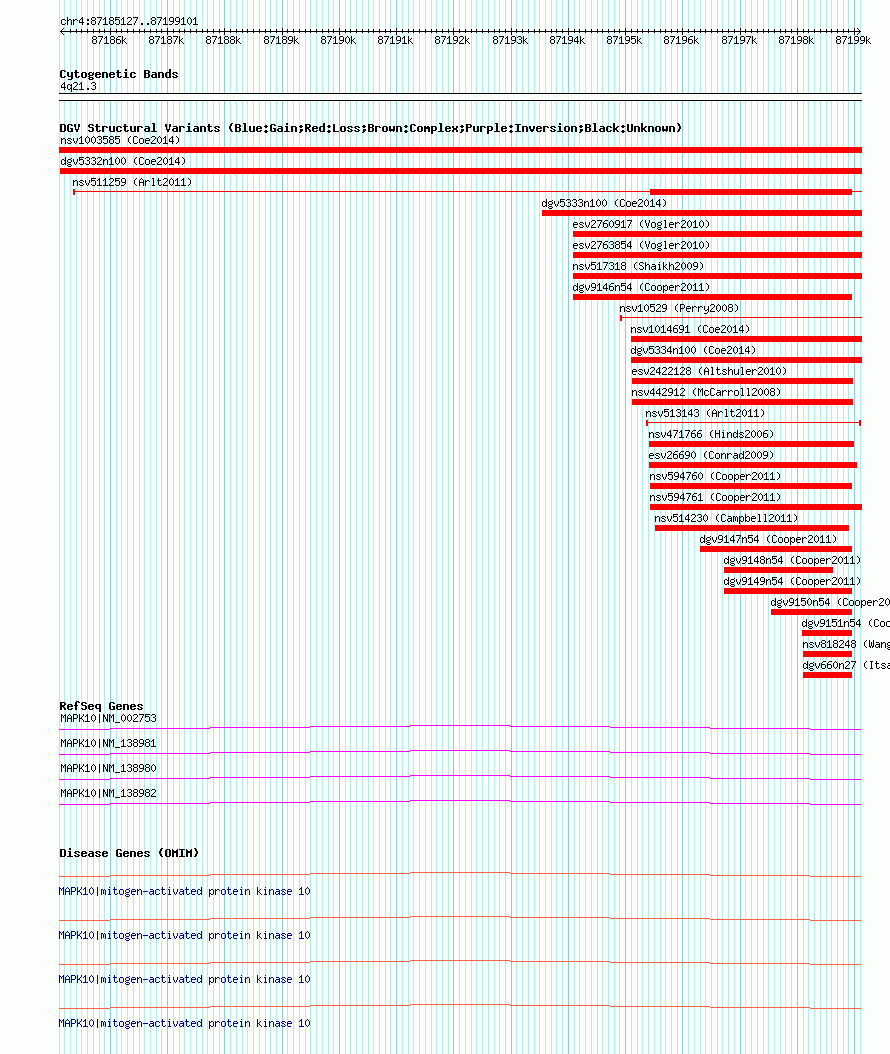Open the dgv5333n100 (Coe2014) variant label

pyautogui.click(x=604, y=203)
